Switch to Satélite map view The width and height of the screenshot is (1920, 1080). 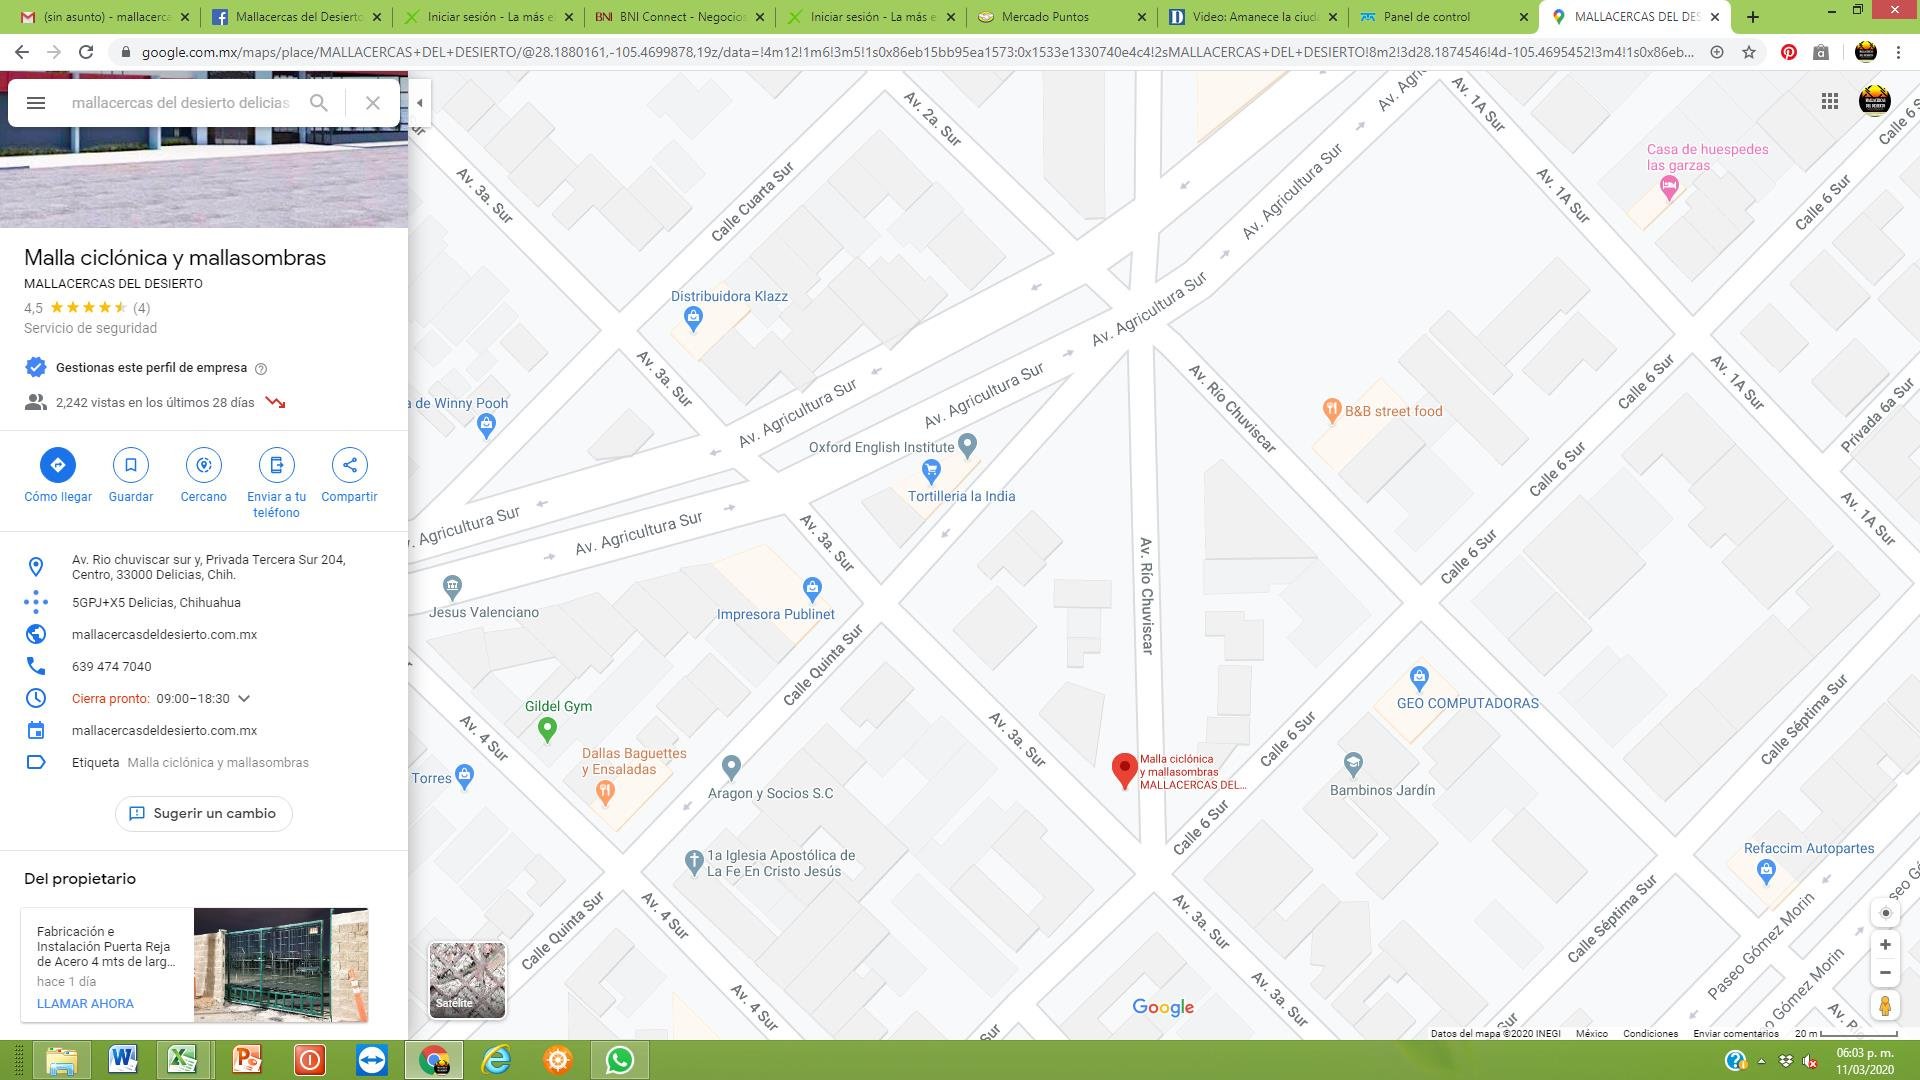point(467,980)
